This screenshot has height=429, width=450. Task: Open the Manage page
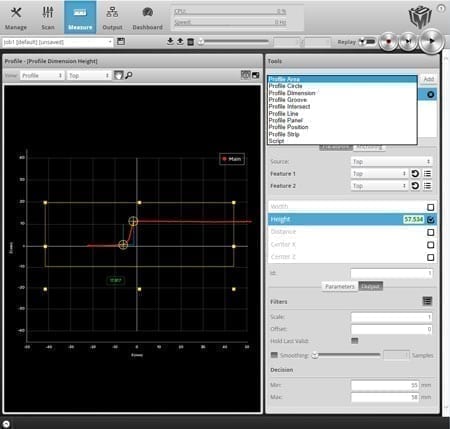[16, 18]
